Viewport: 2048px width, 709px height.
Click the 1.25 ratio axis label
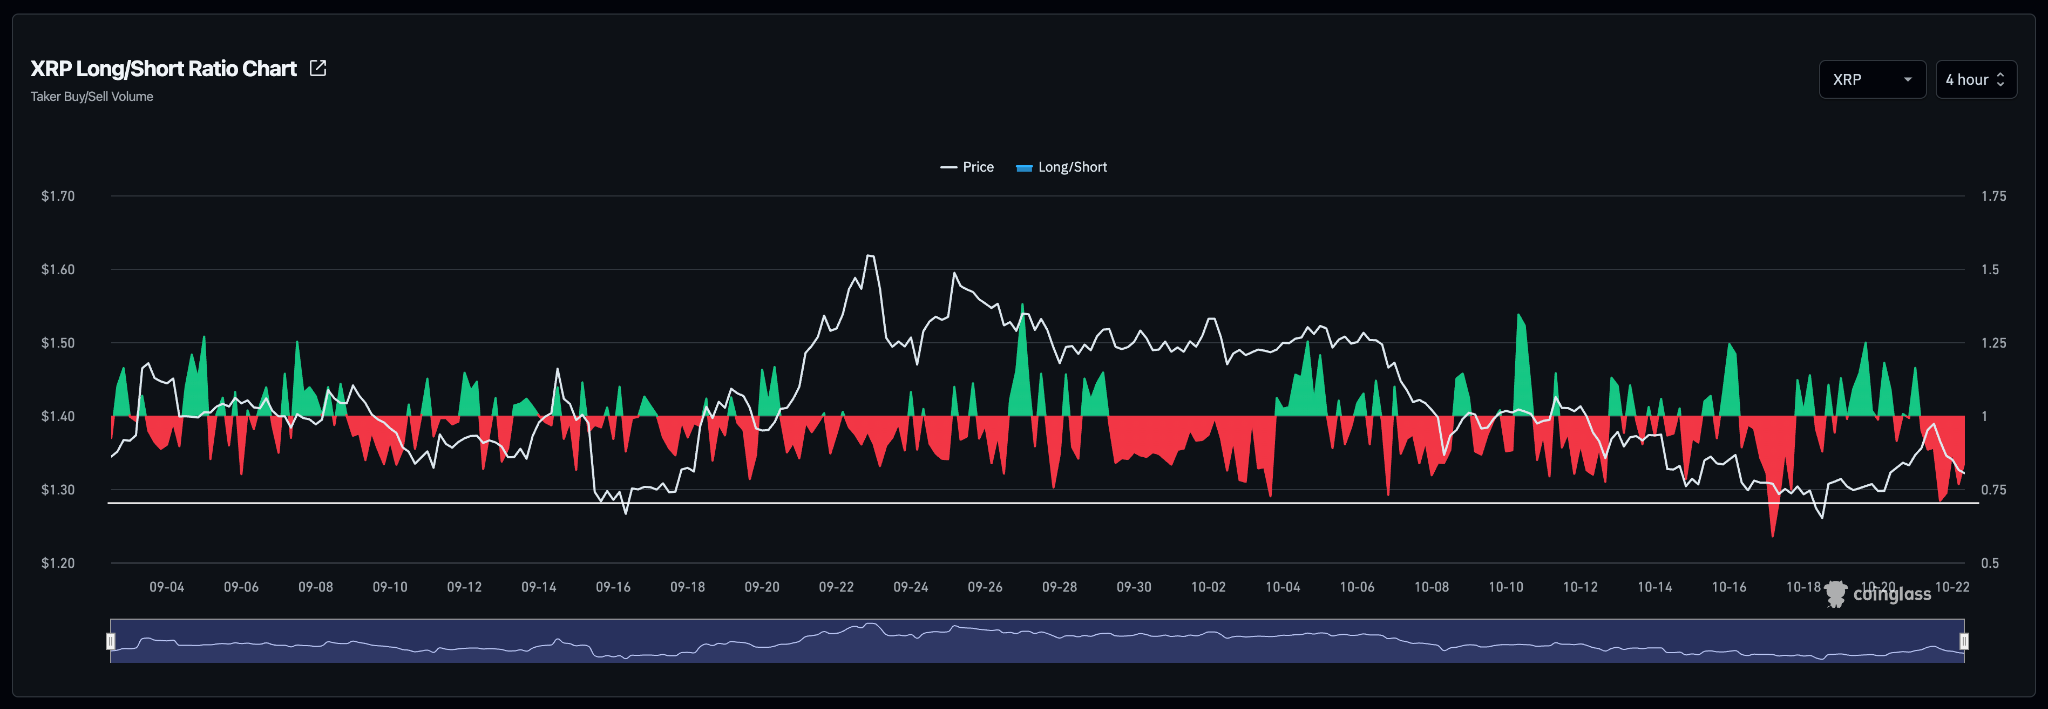[1994, 343]
